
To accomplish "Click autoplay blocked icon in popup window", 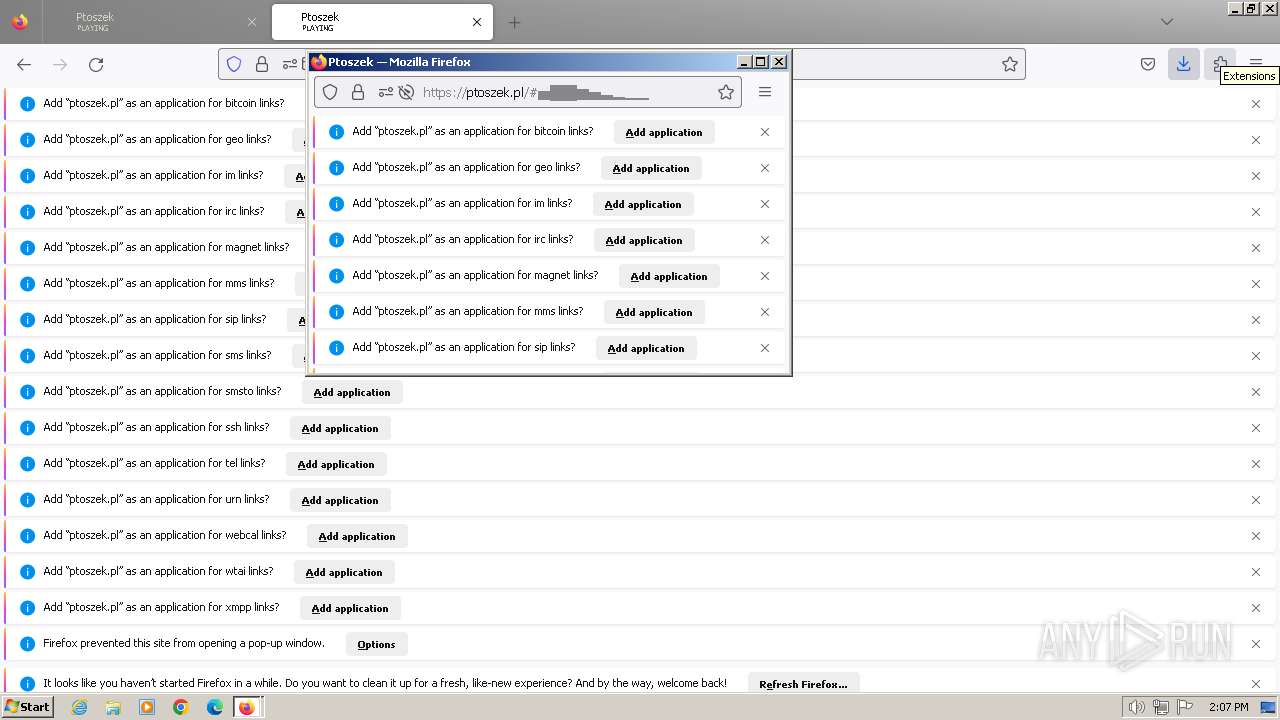I will [406, 92].
